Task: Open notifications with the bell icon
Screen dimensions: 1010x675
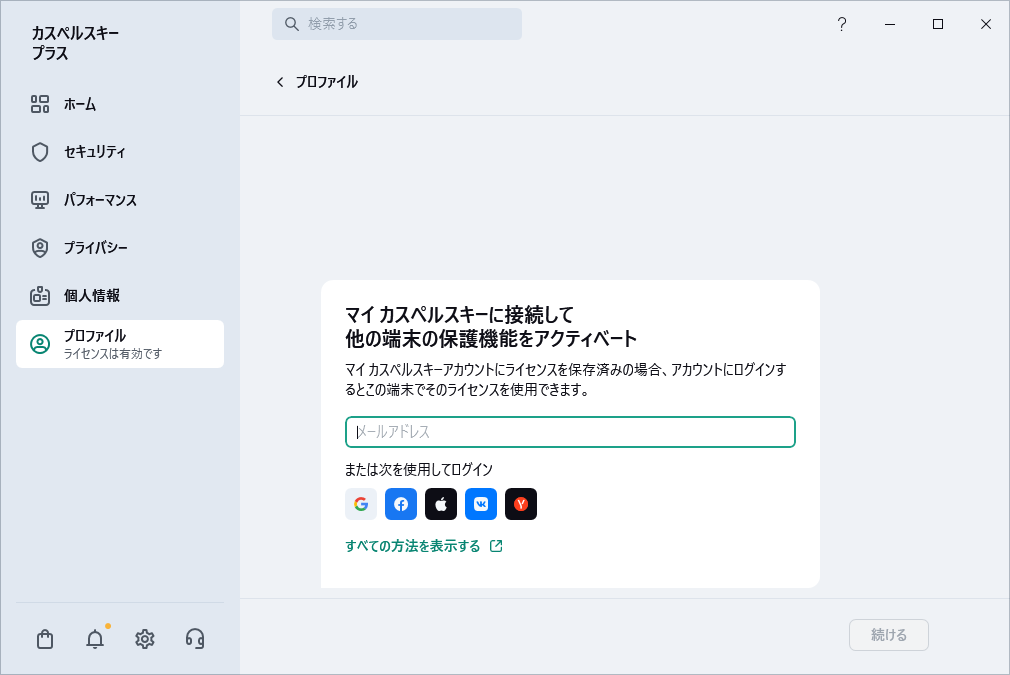Action: [94, 638]
